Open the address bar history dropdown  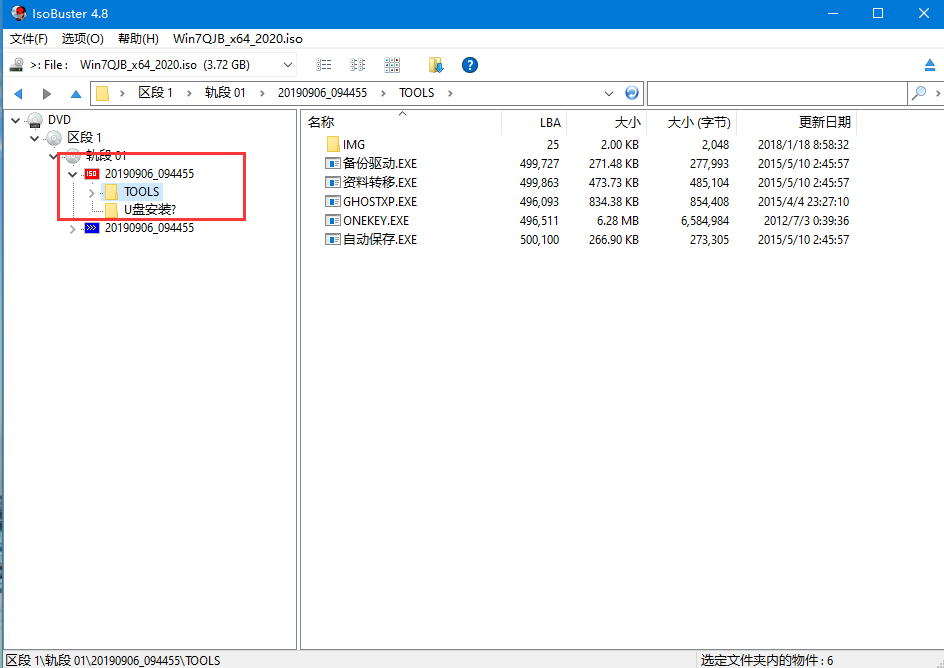pyautogui.click(x=609, y=93)
